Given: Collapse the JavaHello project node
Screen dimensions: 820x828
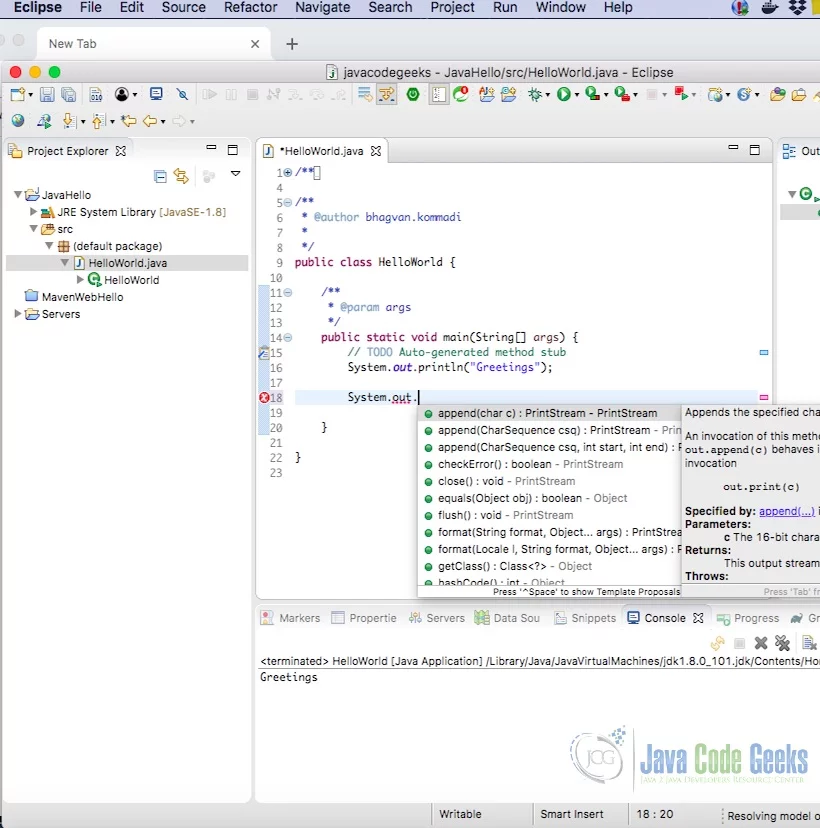Looking at the screenshot, I should tap(17, 195).
